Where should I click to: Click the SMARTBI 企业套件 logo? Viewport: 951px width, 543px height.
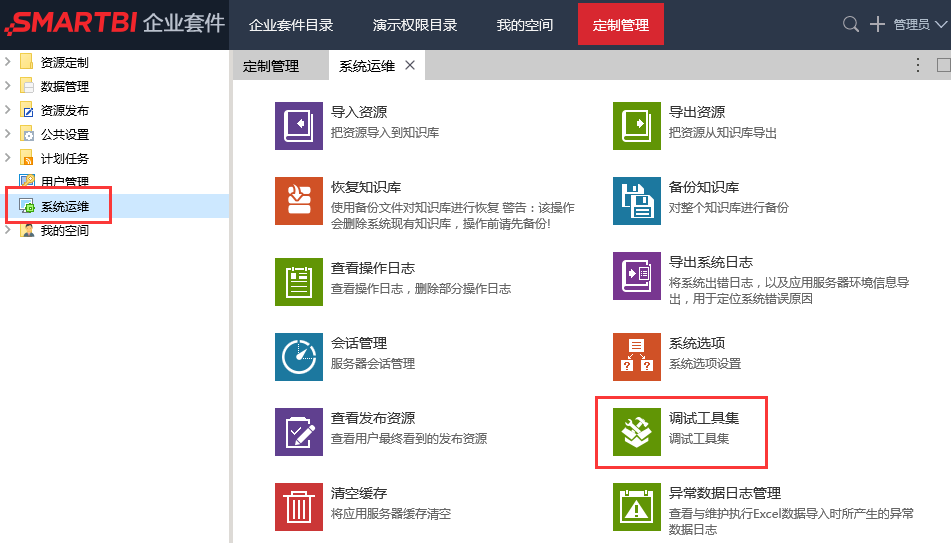click(x=114, y=24)
